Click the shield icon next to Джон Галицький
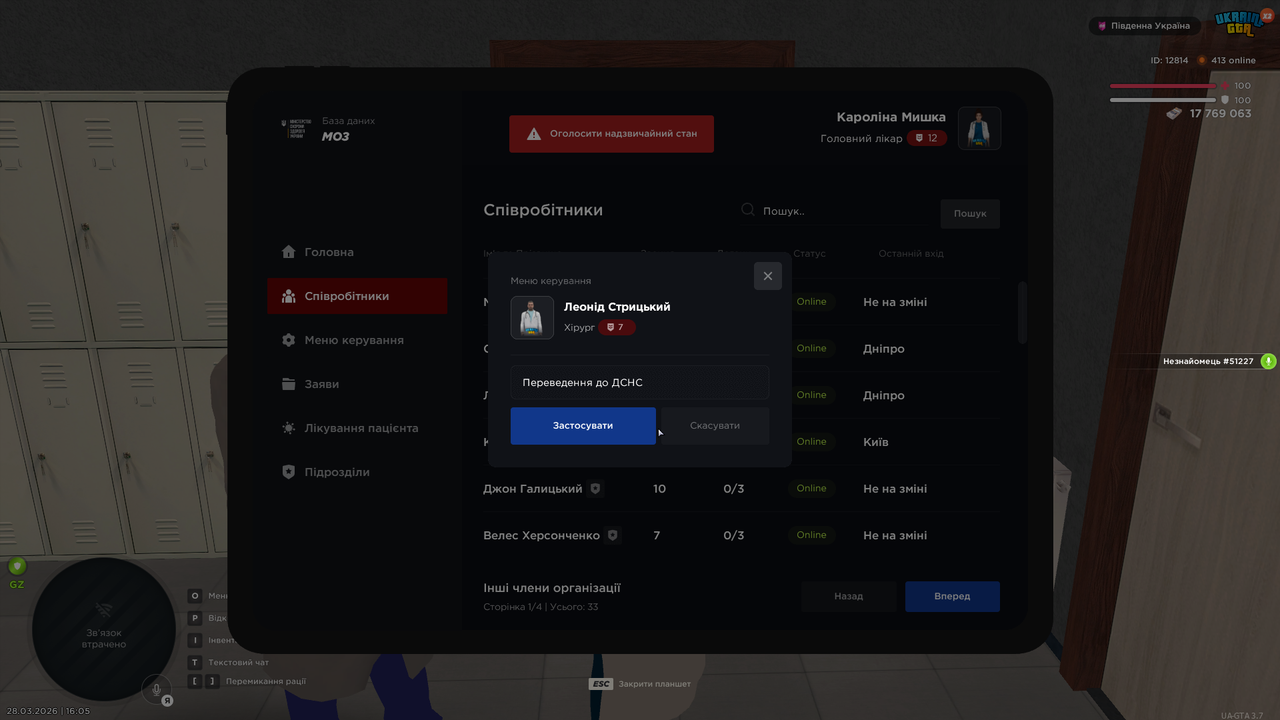The image size is (1280, 720). click(x=596, y=489)
